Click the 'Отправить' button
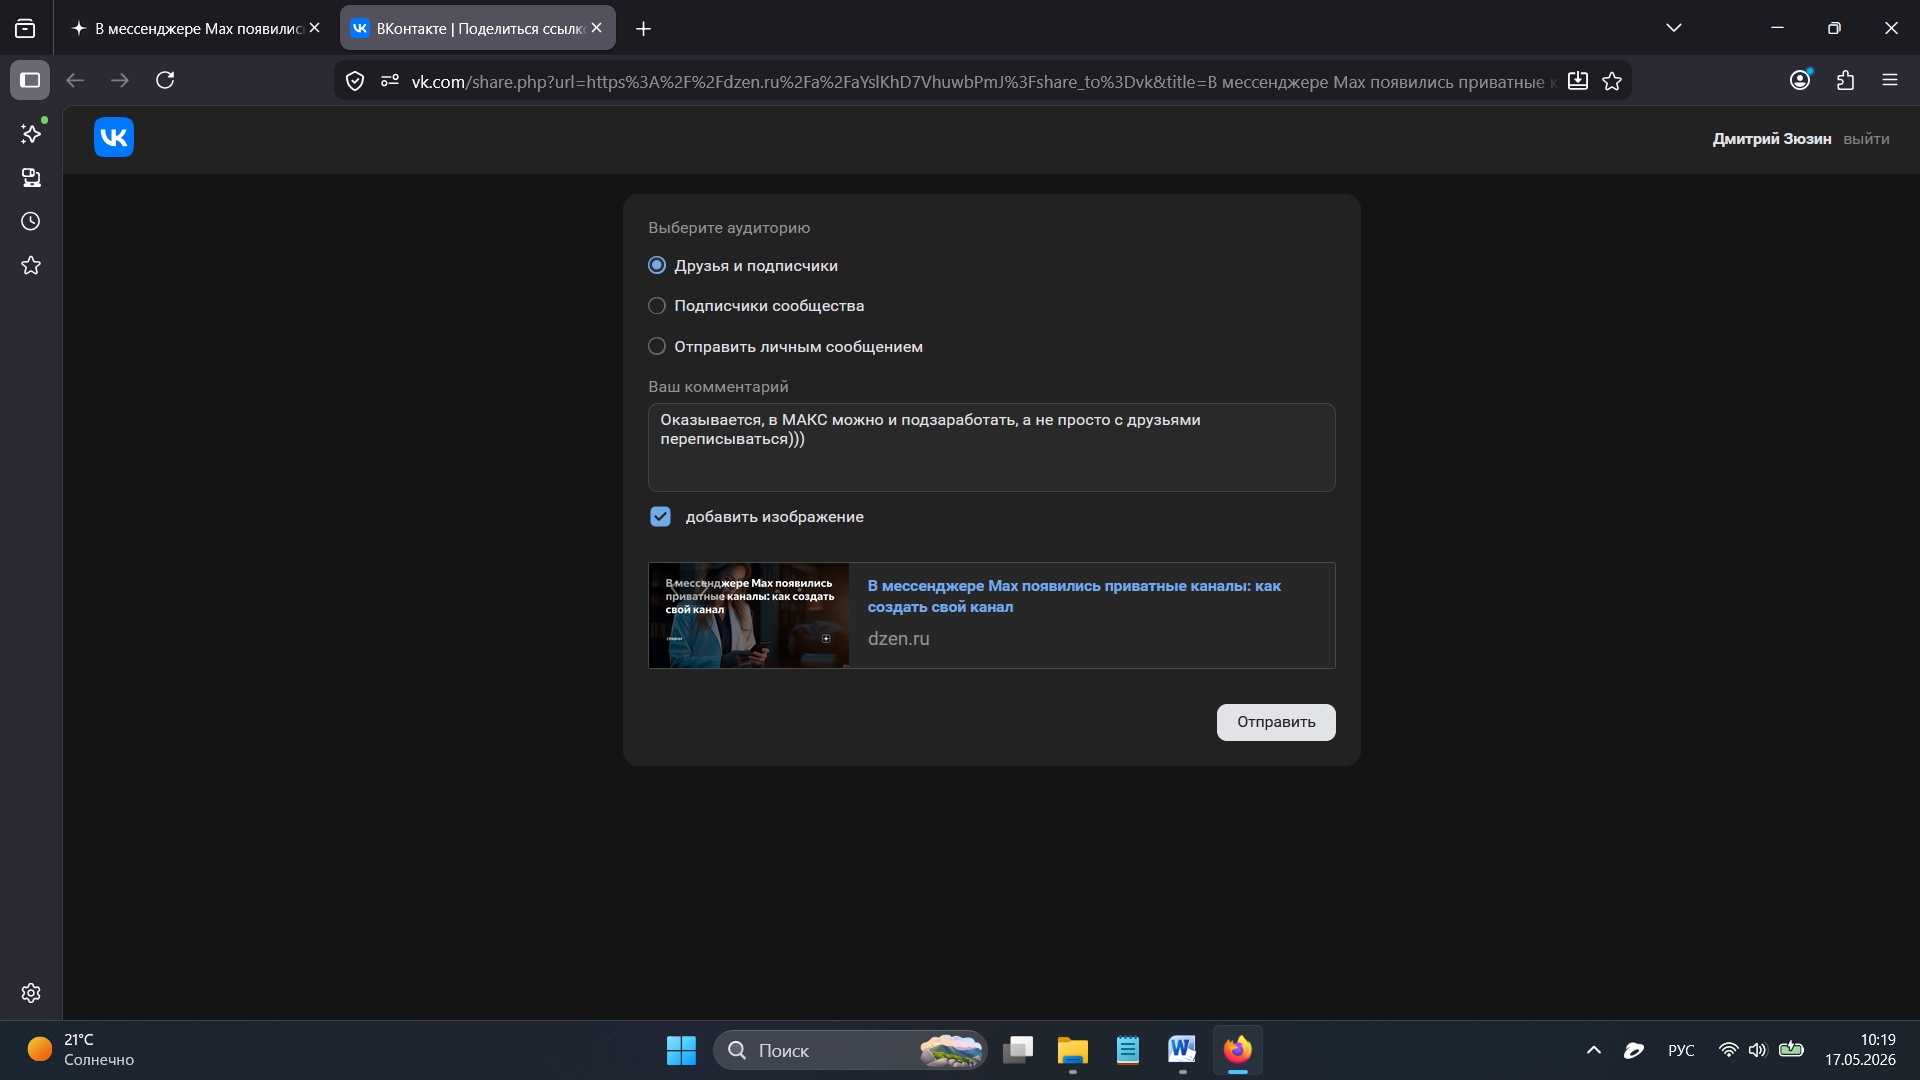Screen dimensions: 1920x1080 point(1276,722)
